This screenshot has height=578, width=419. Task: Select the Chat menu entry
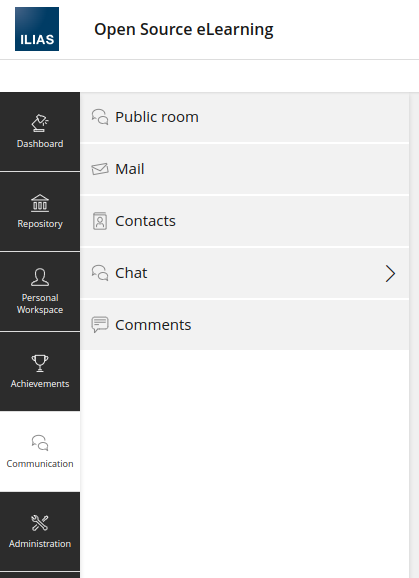click(245, 273)
